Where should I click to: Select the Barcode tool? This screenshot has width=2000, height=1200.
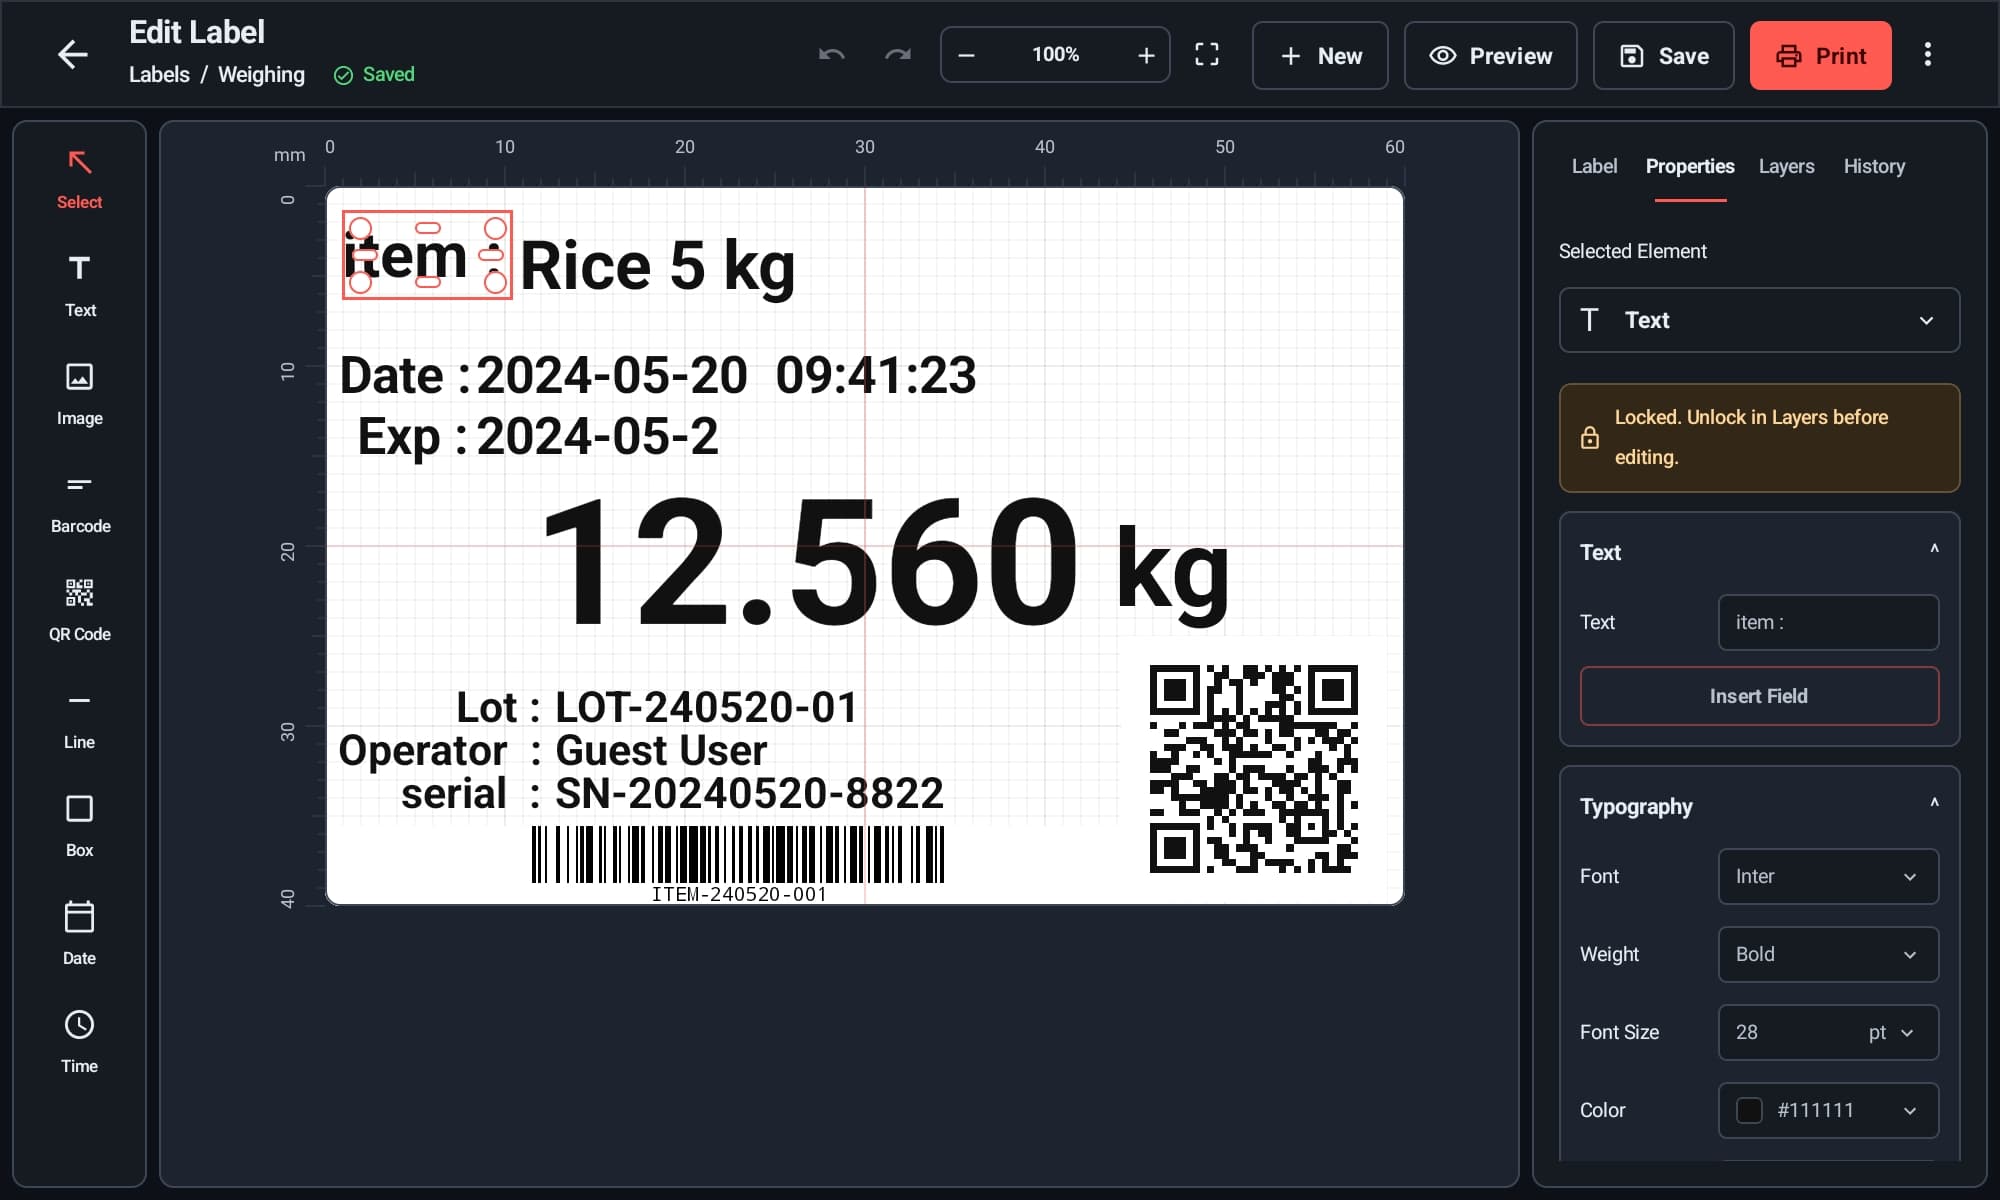click(80, 503)
